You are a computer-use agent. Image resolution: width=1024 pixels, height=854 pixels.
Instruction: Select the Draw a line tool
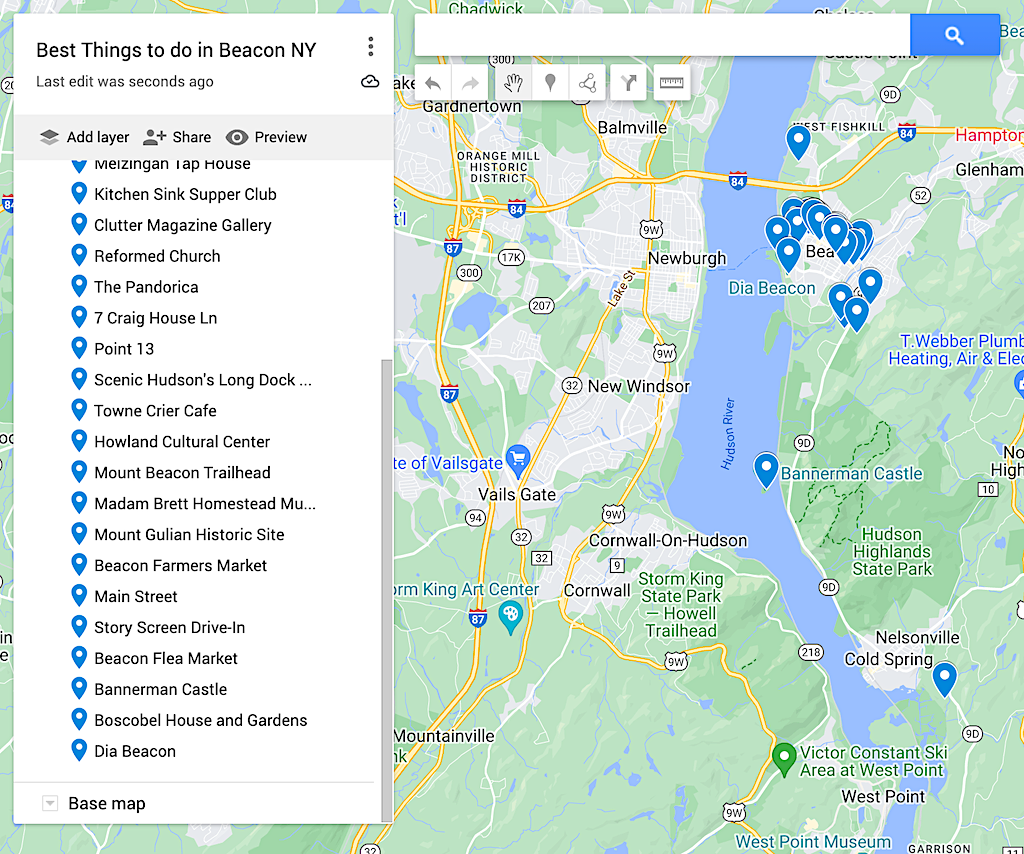coord(587,83)
